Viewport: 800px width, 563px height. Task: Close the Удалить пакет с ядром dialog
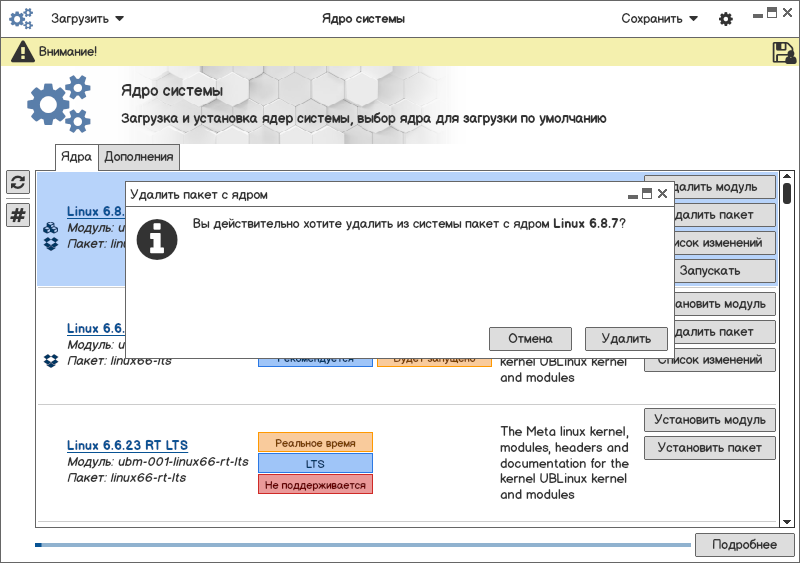(x=662, y=194)
